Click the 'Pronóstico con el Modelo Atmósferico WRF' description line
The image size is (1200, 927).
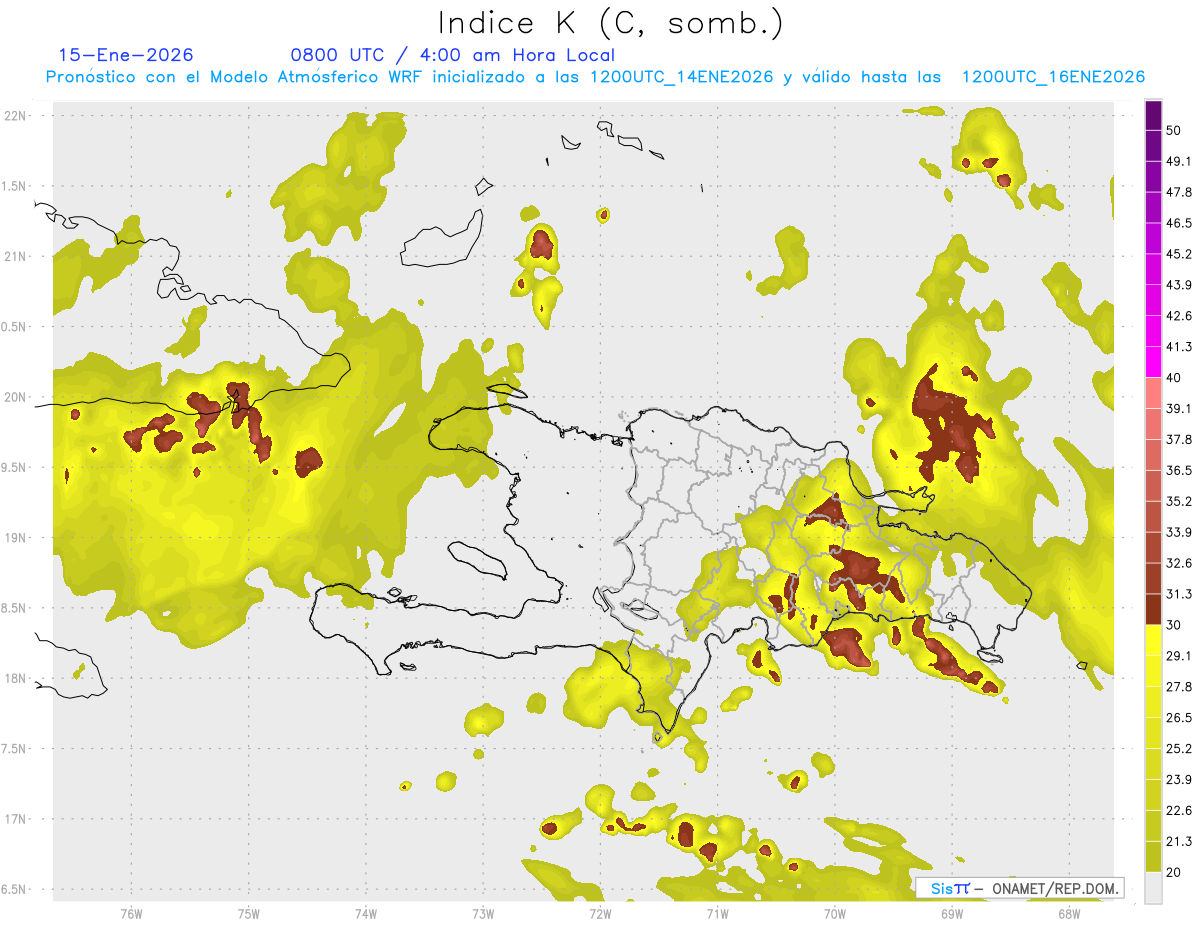click(594, 77)
